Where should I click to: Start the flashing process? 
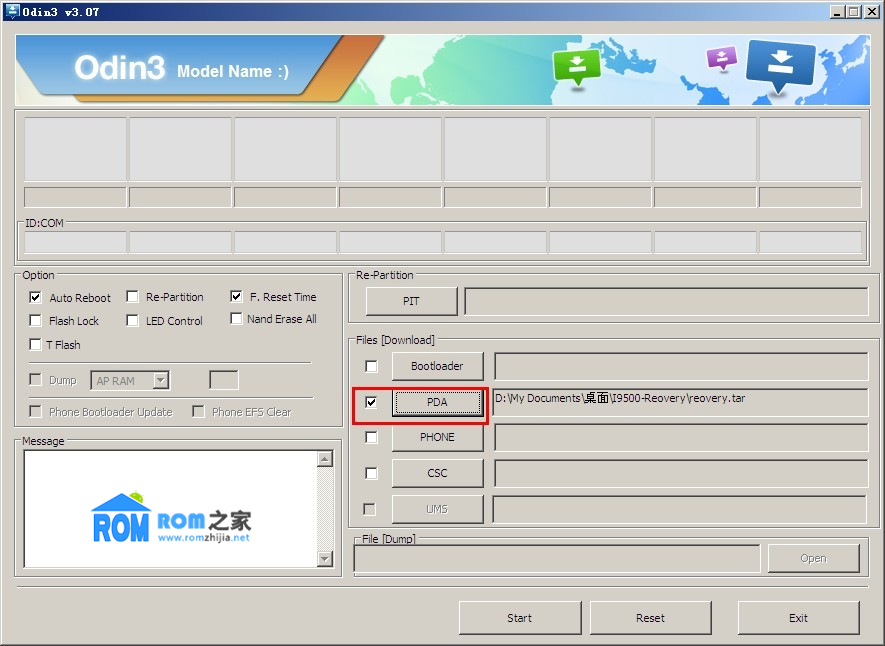[x=520, y=618]
